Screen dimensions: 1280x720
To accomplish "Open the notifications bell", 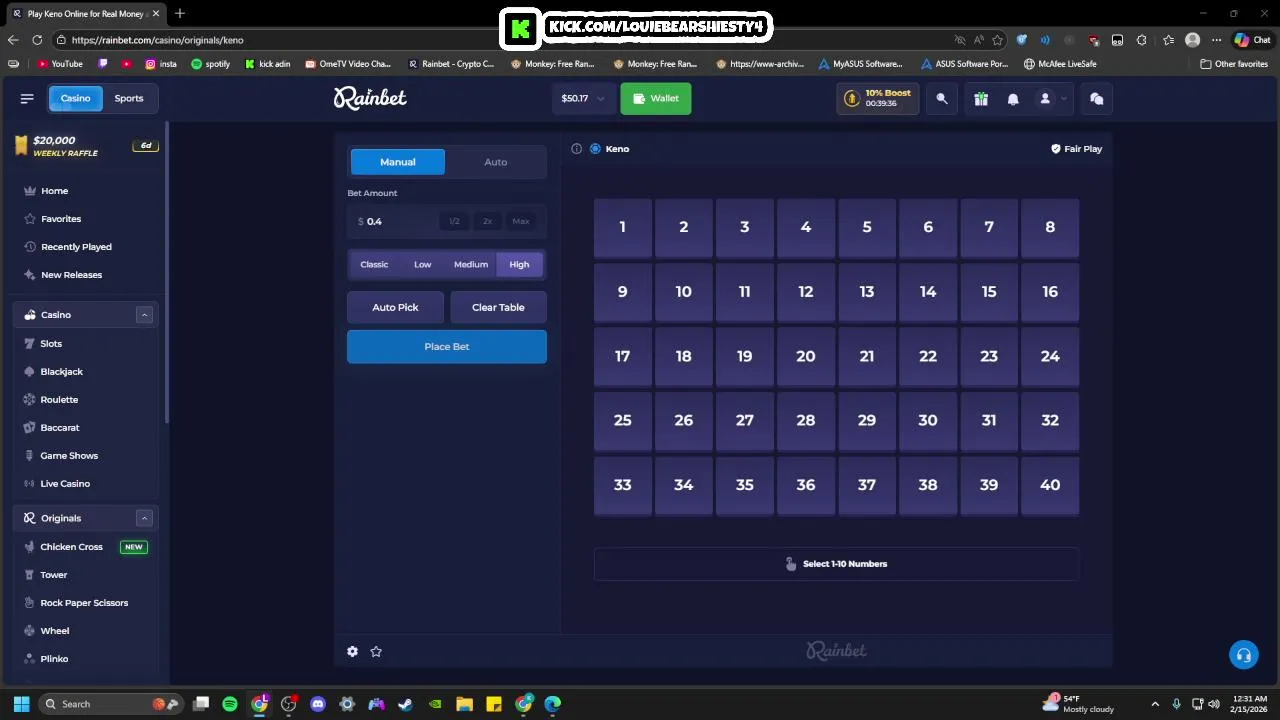I will pos(1013,99).
